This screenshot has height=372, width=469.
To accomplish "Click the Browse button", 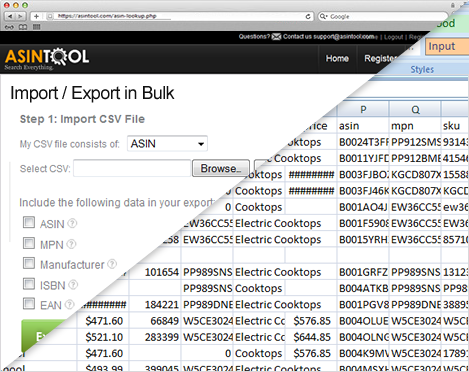I will 221,168.
